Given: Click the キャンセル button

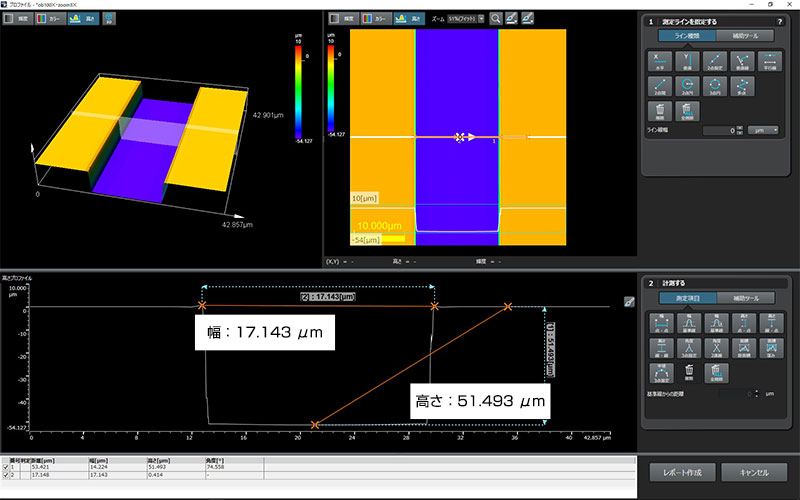Looking at the screenshot, I should [754, 473].
